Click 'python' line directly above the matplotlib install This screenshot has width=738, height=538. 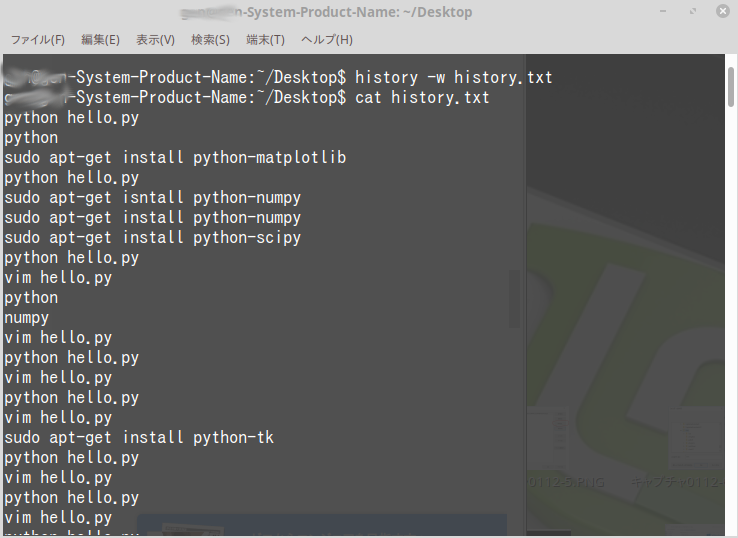click(31, 138)
